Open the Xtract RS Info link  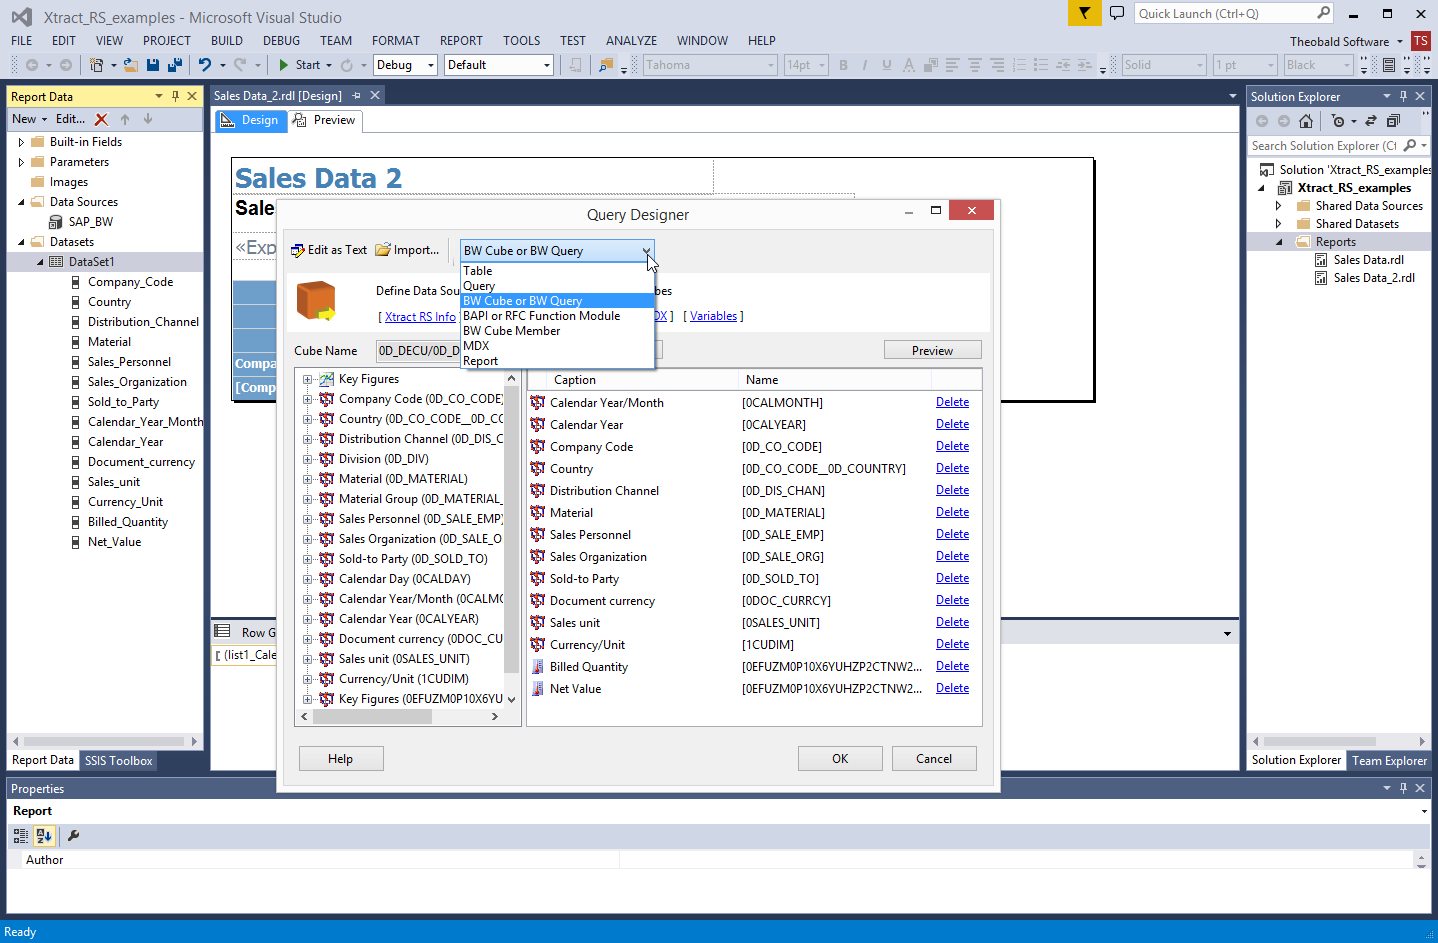pyautogui.click(x=420, y=317)
